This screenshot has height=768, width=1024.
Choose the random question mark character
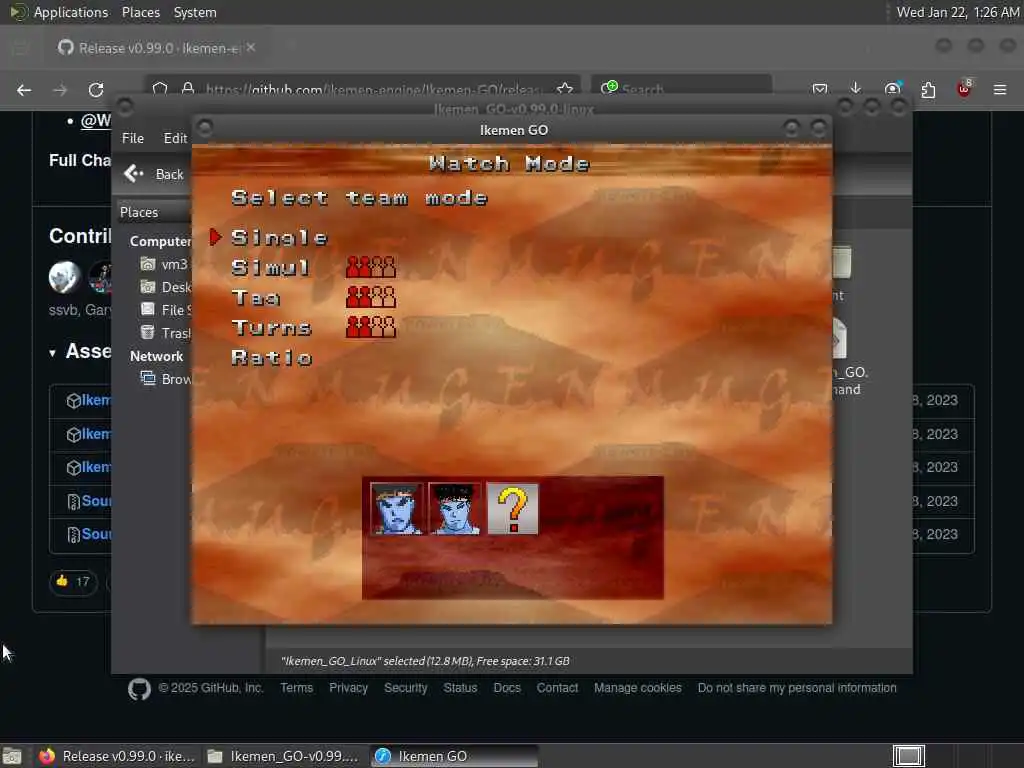[x=513, y=509]
